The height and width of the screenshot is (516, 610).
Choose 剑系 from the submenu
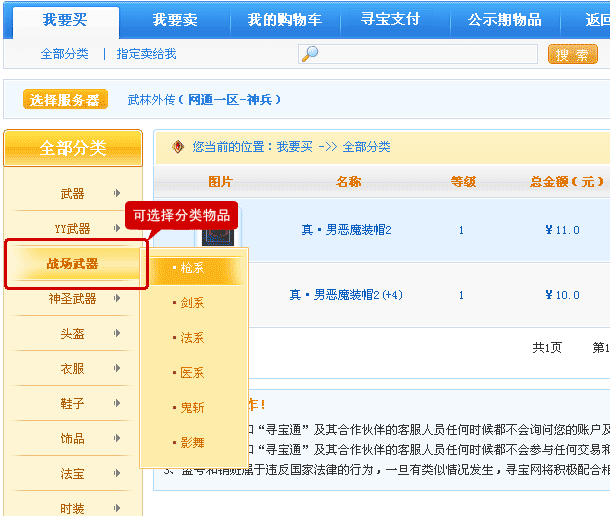click(192, 303)
